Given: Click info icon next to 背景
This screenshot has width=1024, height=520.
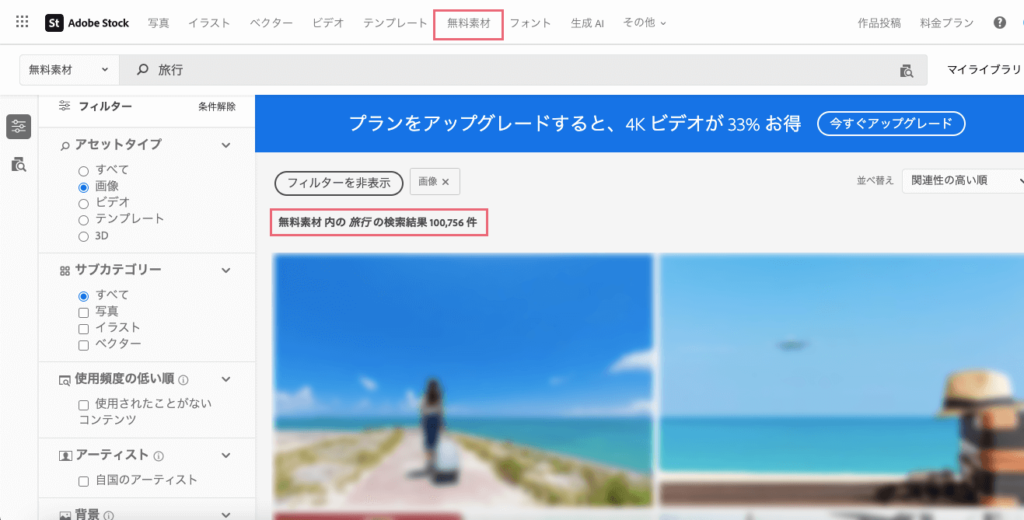Looking at the screenshot, I should click(108, 515).
